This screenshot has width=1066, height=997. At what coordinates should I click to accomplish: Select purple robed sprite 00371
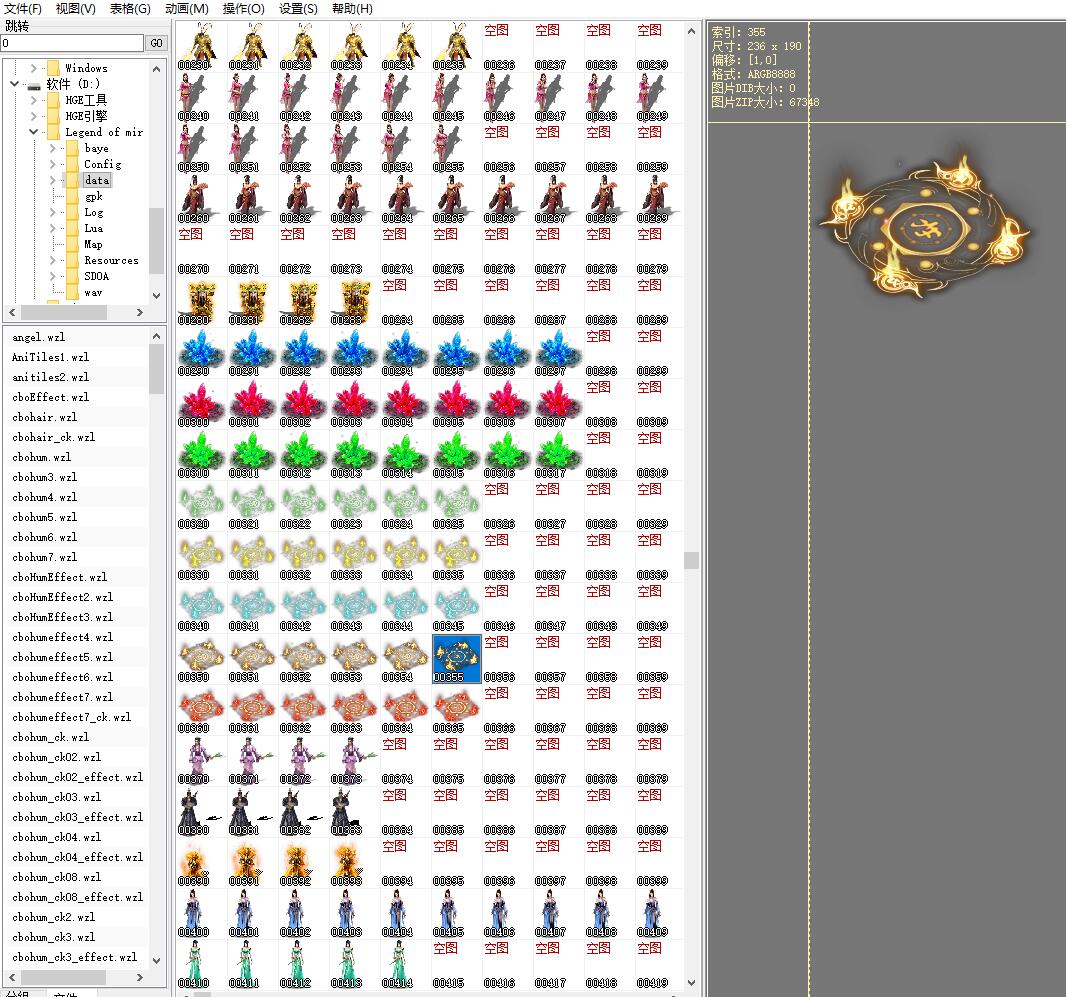click(x=252, y=760)
